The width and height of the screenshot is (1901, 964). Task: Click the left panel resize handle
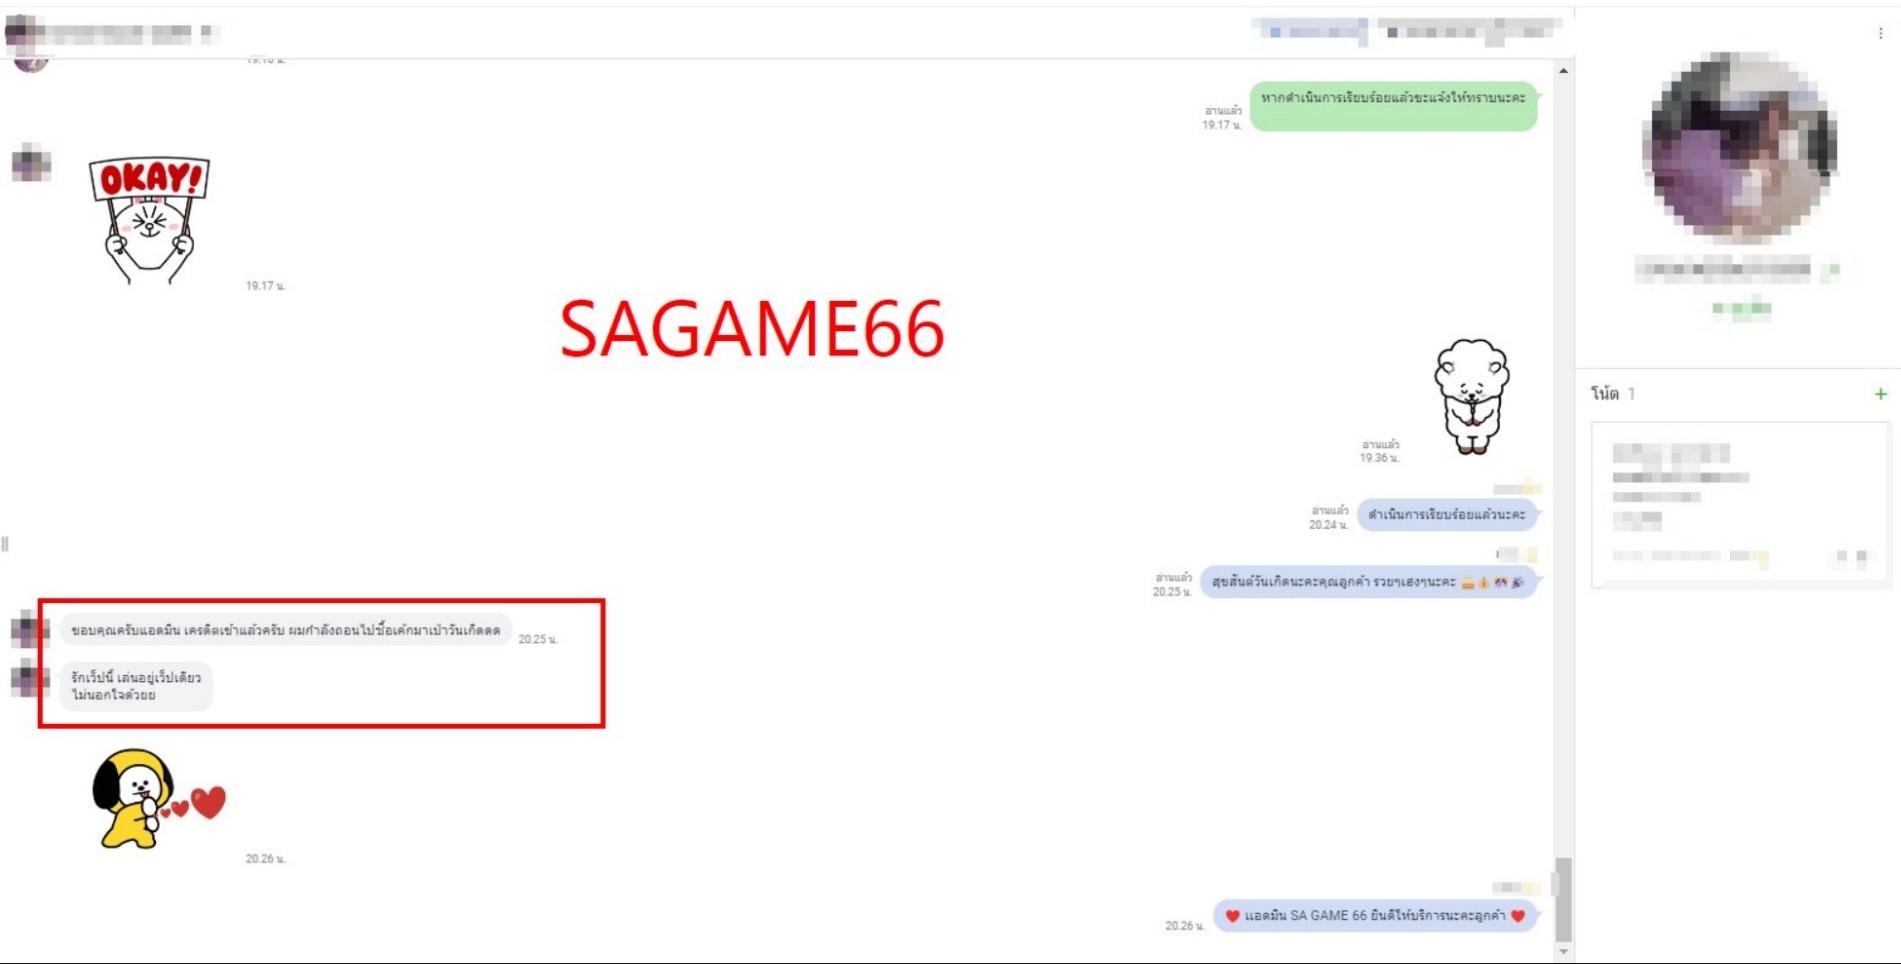[6, 544]
